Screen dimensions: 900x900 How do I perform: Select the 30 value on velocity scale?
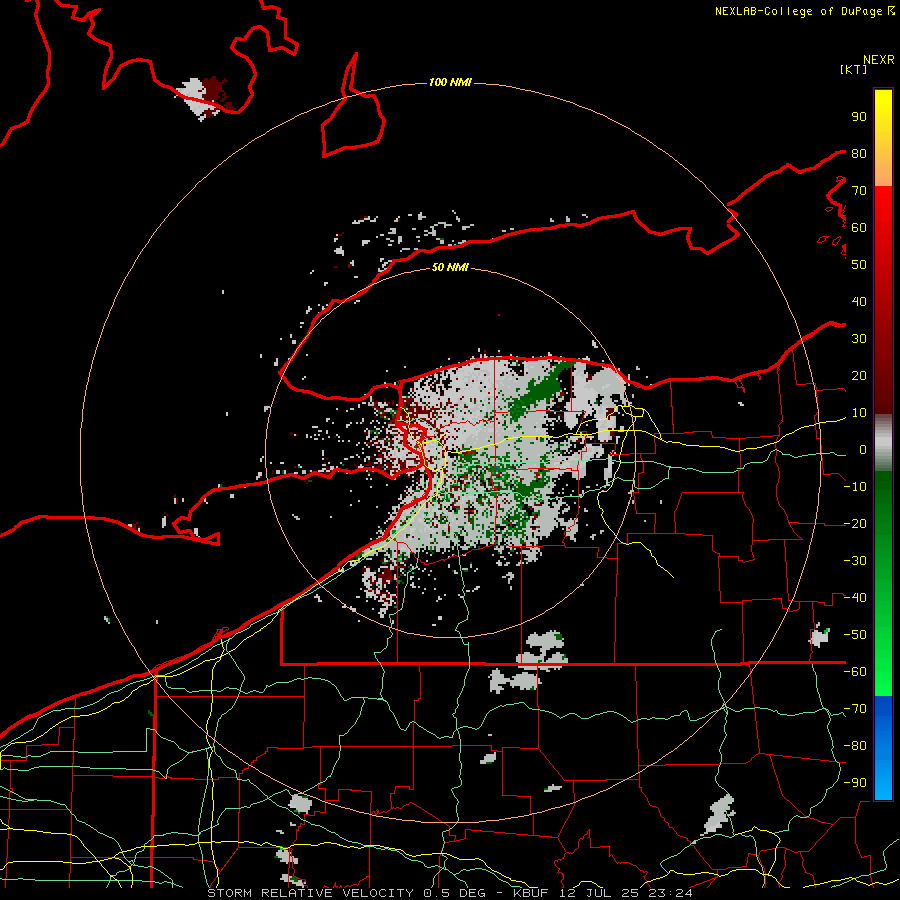point(859,339)
